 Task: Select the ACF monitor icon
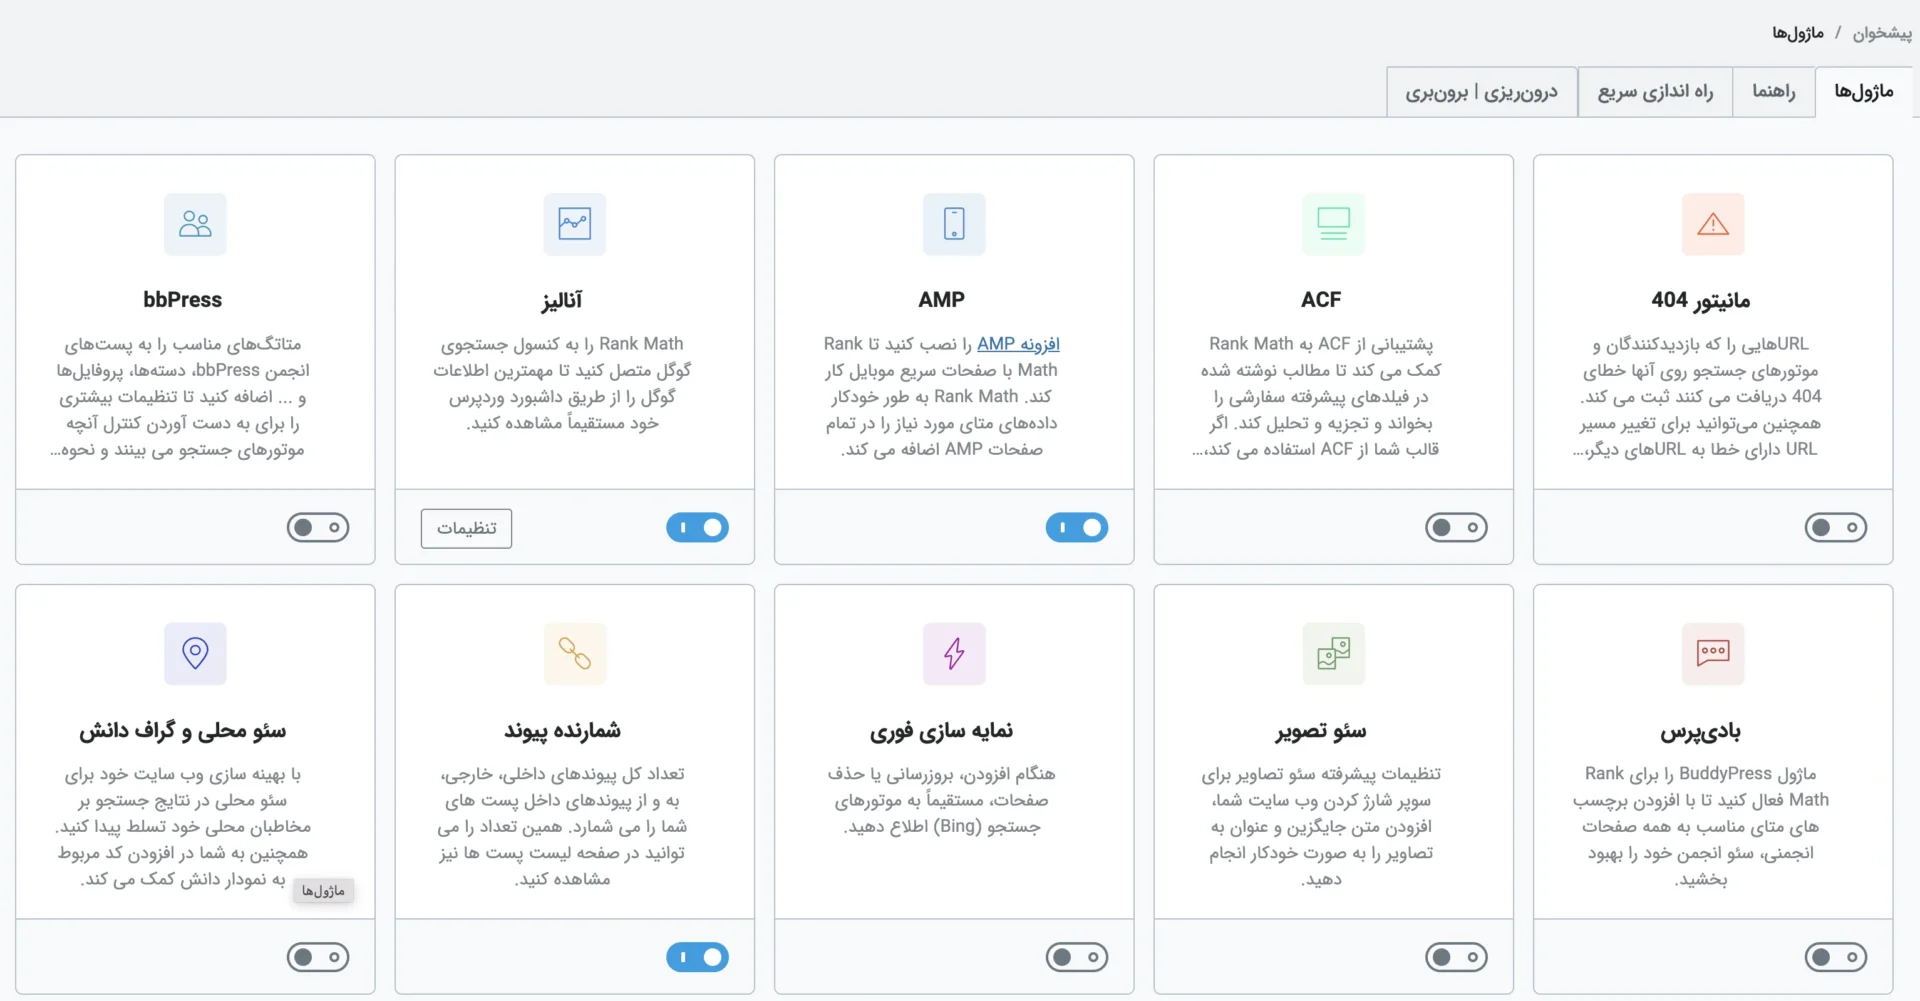[x=1333, y=224]
